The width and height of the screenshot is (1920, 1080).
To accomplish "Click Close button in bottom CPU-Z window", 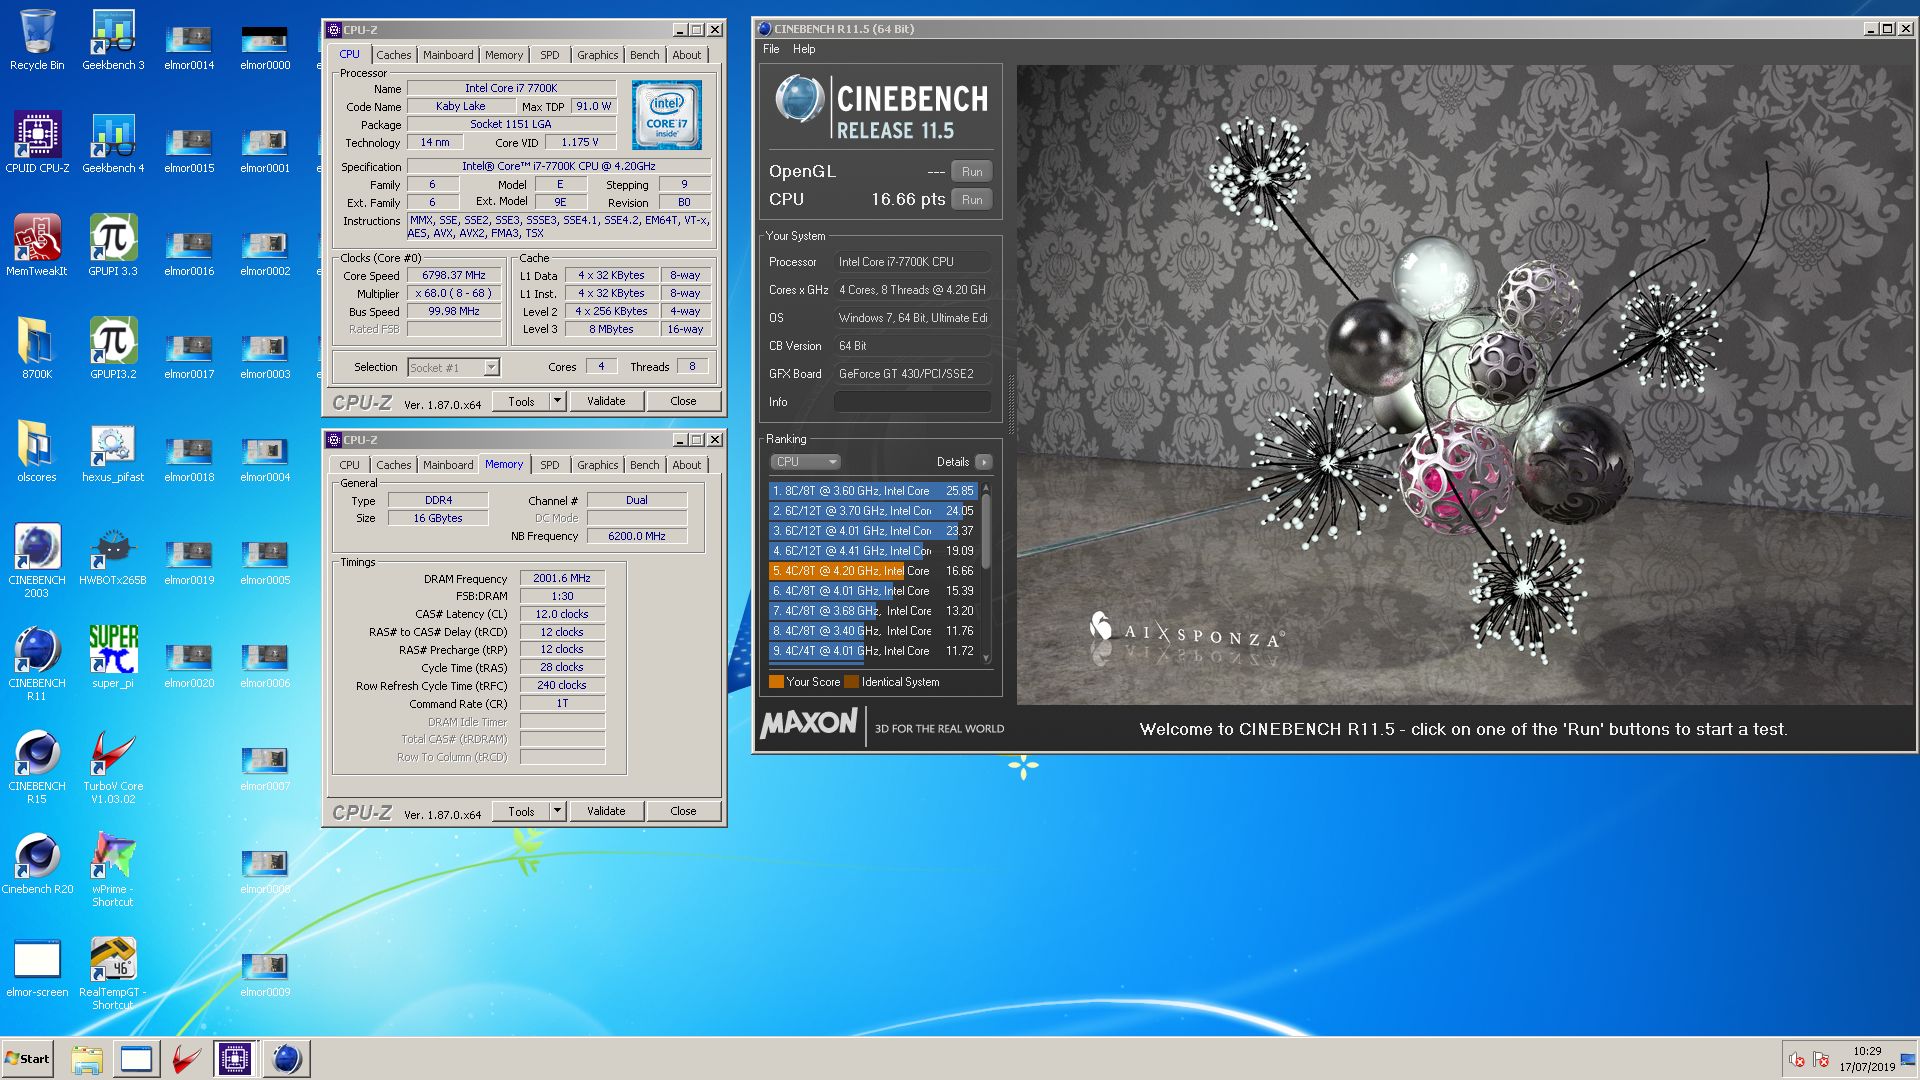I will tap(683, 811).
